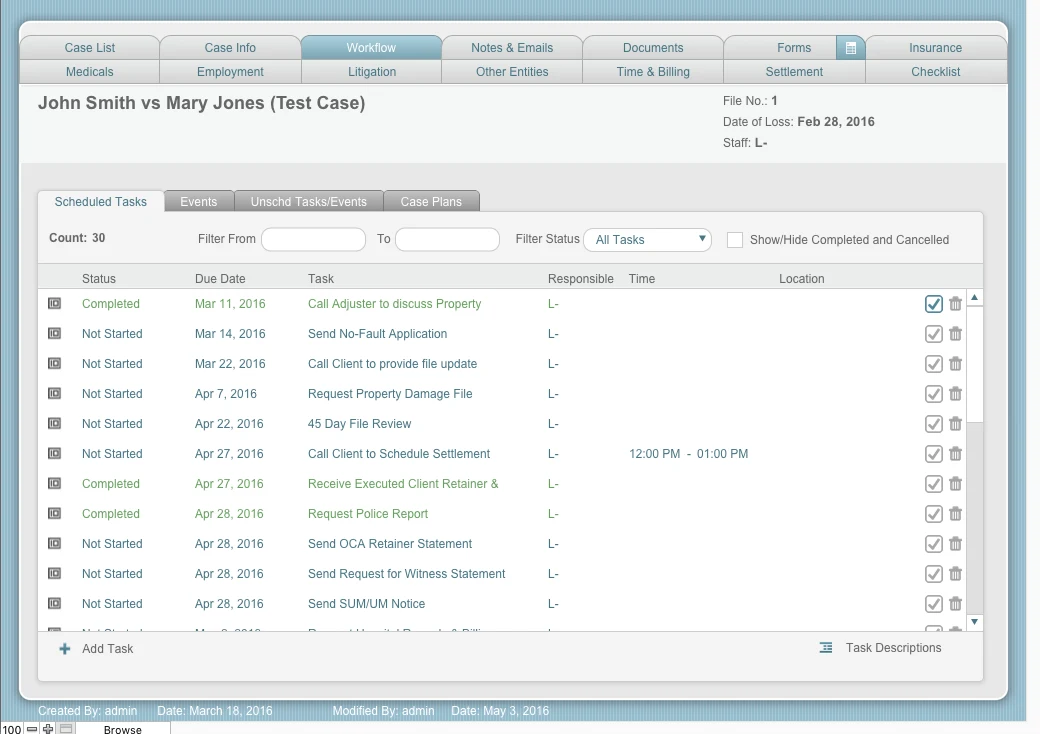The width and height of the screenshot is (1040, 734).
Task: Click the forms list icon beside Forms tab
Action: tap(850, 48)
